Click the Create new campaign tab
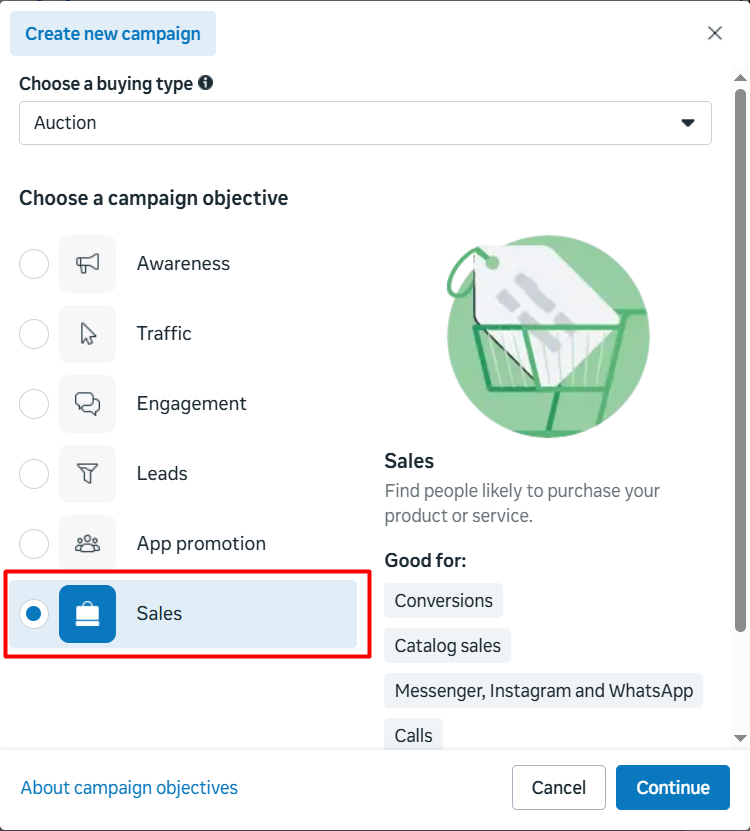Image resolution: width=750 pixels, height=831 pixels. tap(113, 33)
